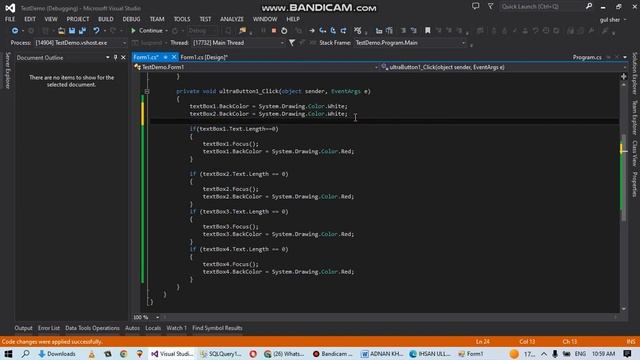
Task: Open the ultraButton1_Click member navigation dropdown
Action: click(x=503, y=67)
